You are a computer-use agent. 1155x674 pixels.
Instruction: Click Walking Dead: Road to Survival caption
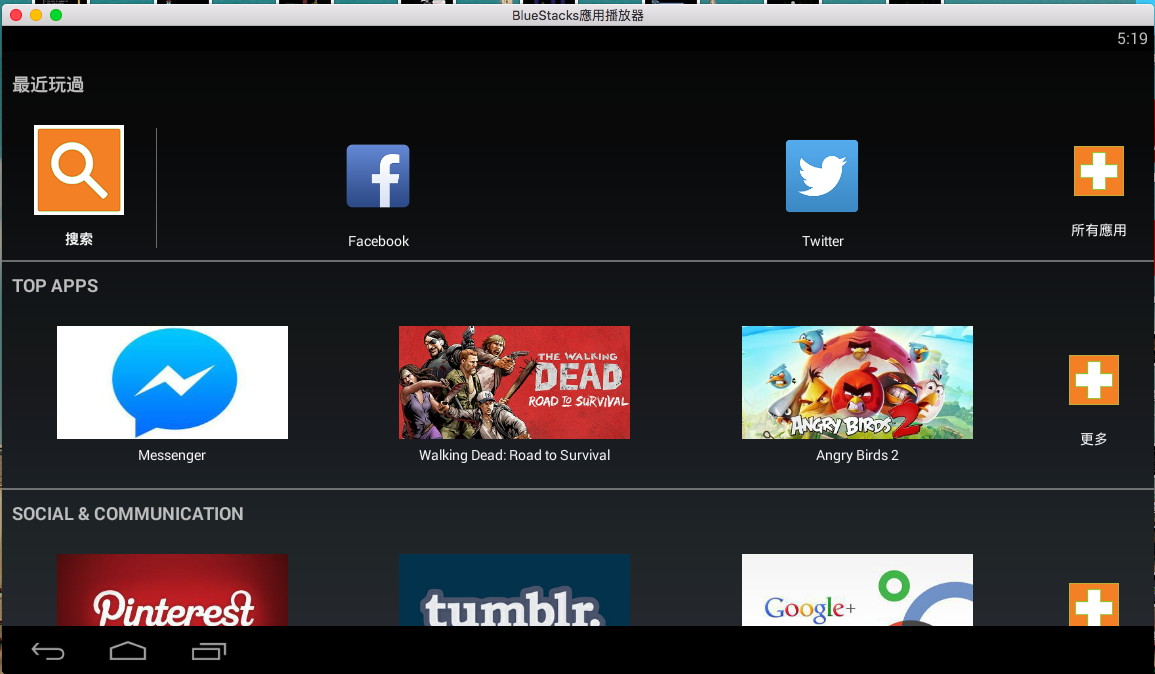point(514,455)
